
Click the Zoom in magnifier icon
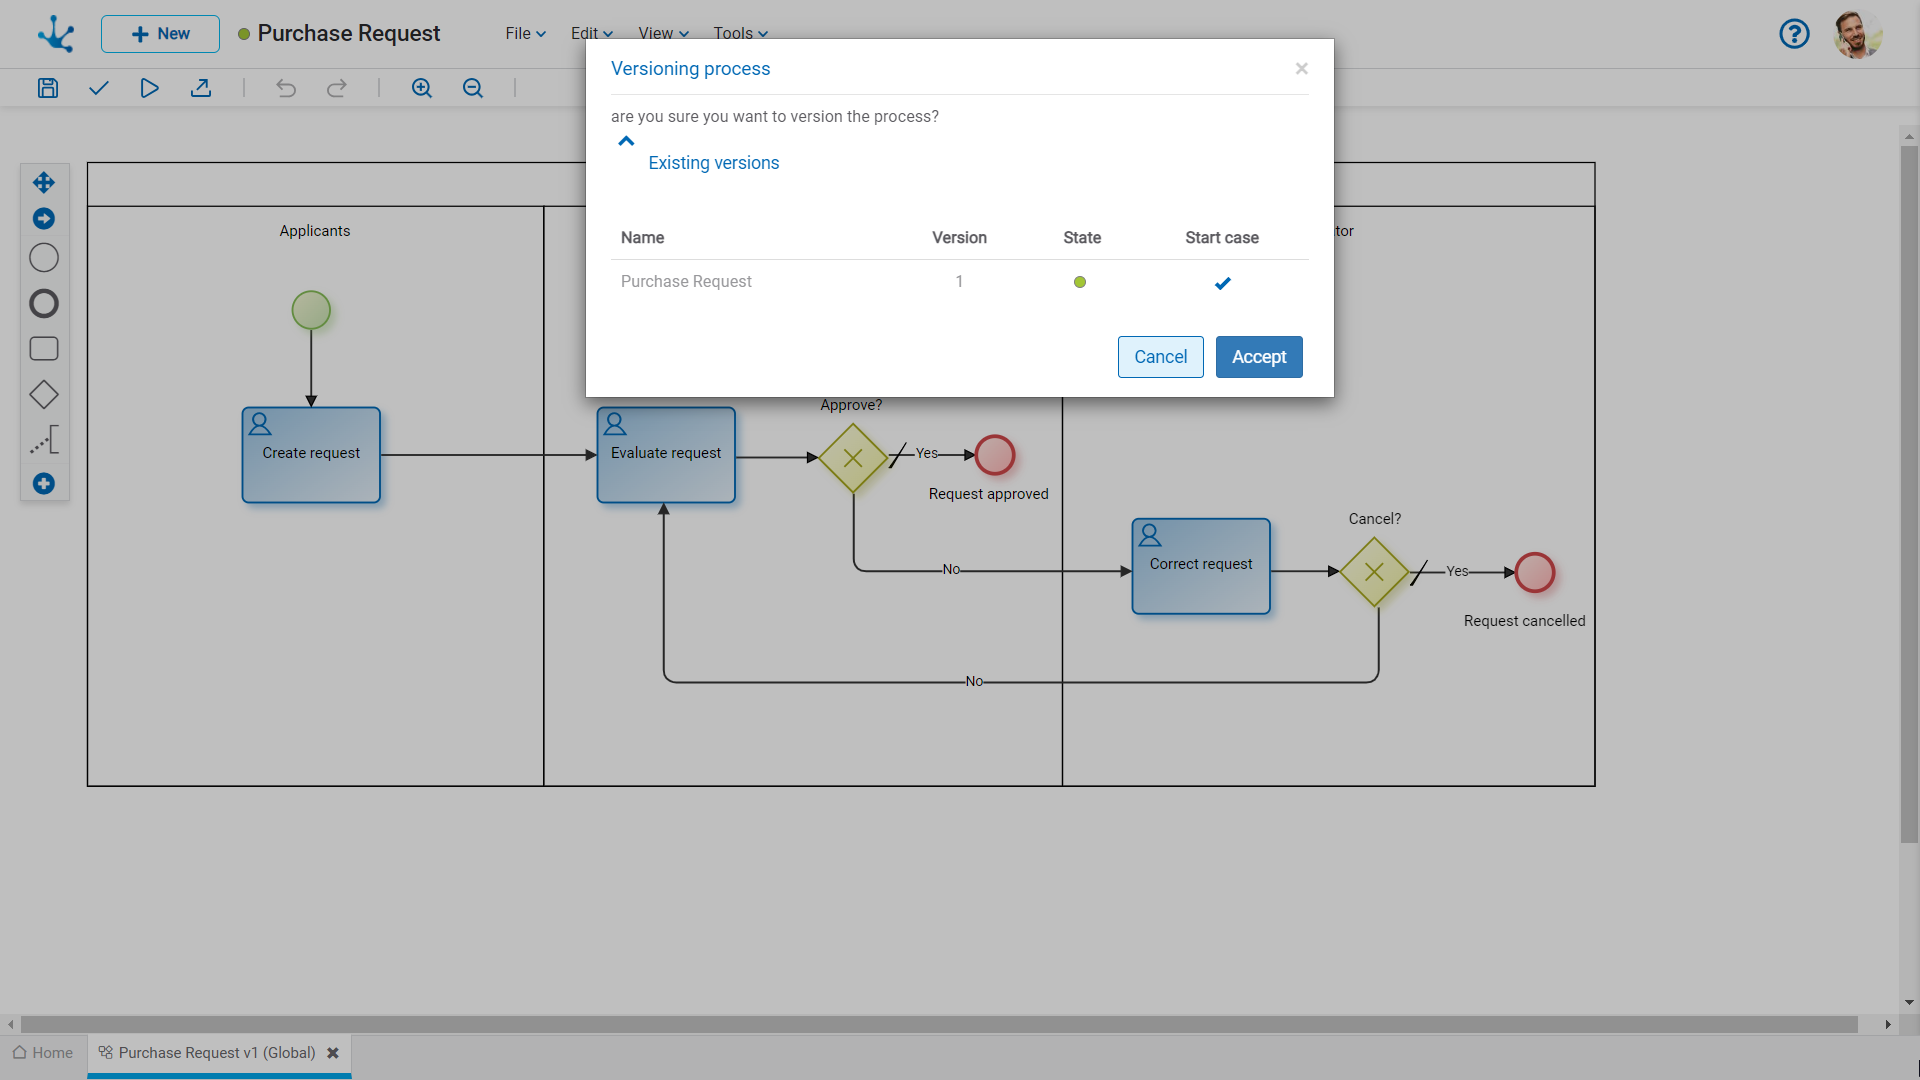point(422,88)
